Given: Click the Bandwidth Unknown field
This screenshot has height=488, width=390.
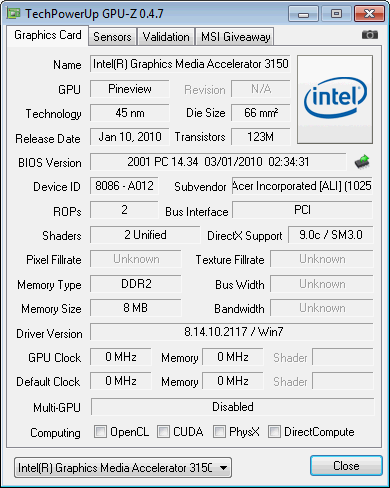Looking at the screenshot, I should coord(322,308).
